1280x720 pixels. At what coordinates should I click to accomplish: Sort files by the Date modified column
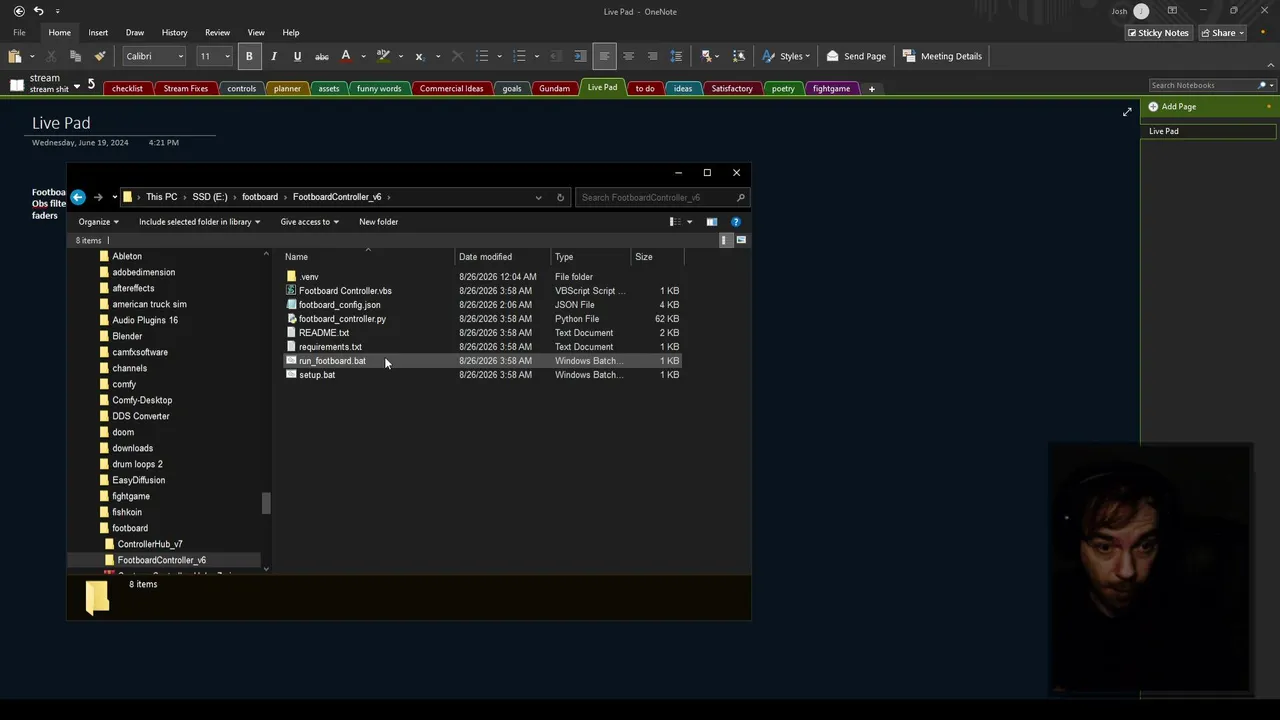coord(485,257)
